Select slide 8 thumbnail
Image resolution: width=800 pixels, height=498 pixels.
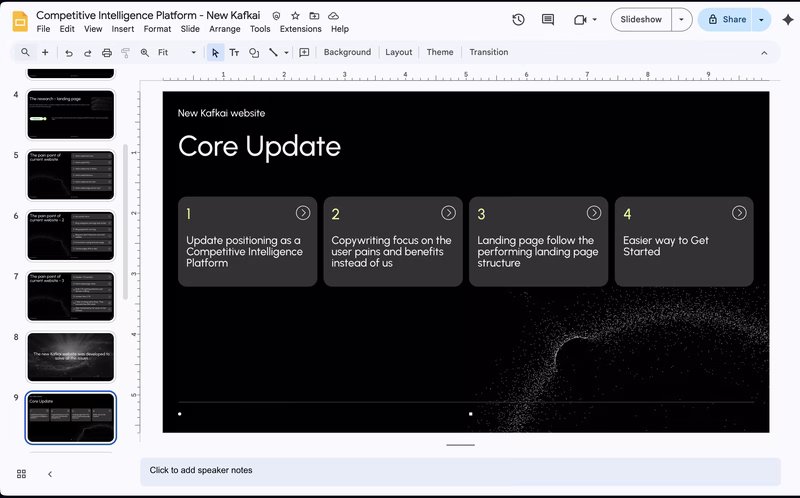(71, 357)
